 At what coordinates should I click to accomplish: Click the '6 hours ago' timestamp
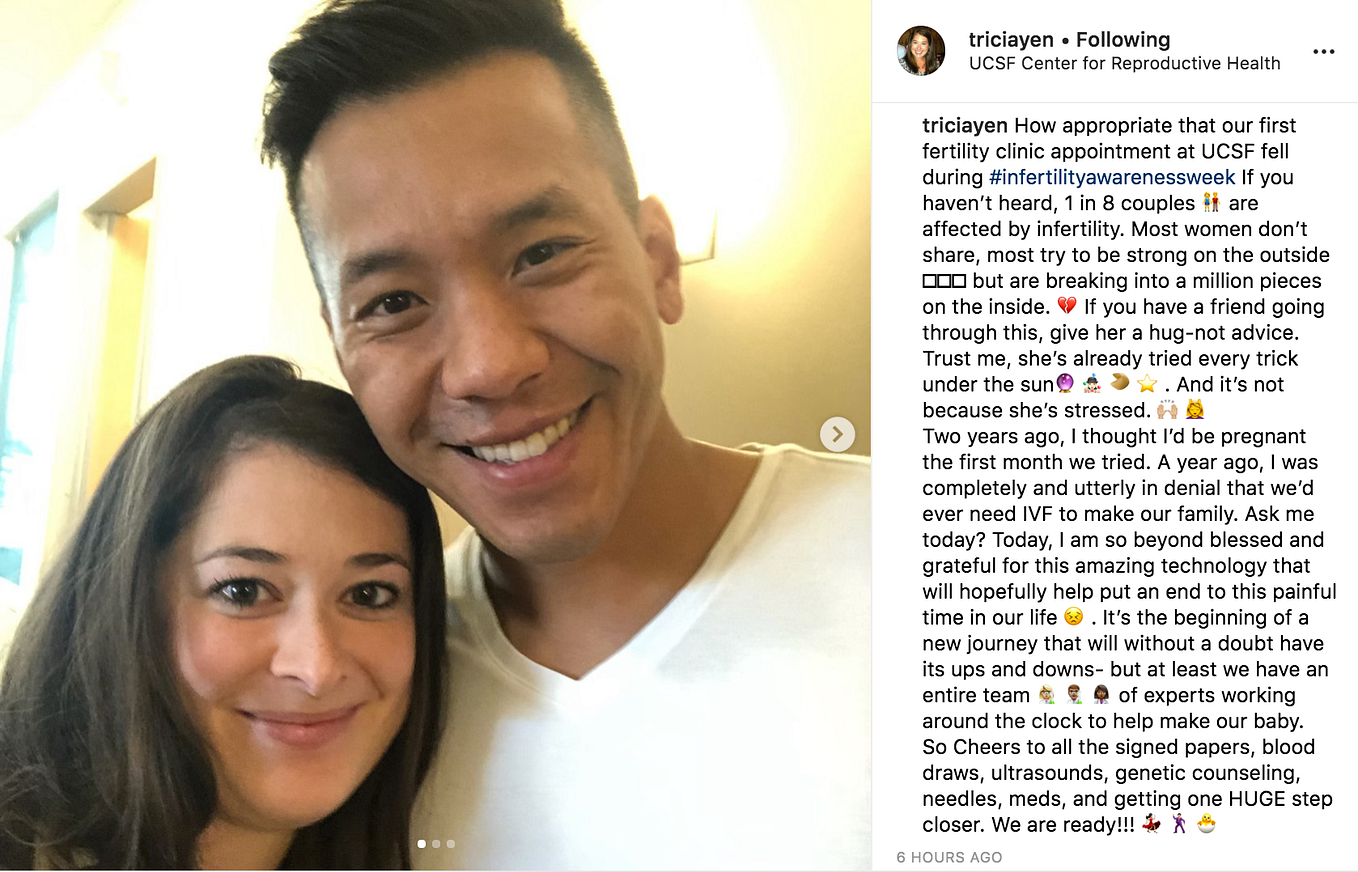click(x=949, y=857)
